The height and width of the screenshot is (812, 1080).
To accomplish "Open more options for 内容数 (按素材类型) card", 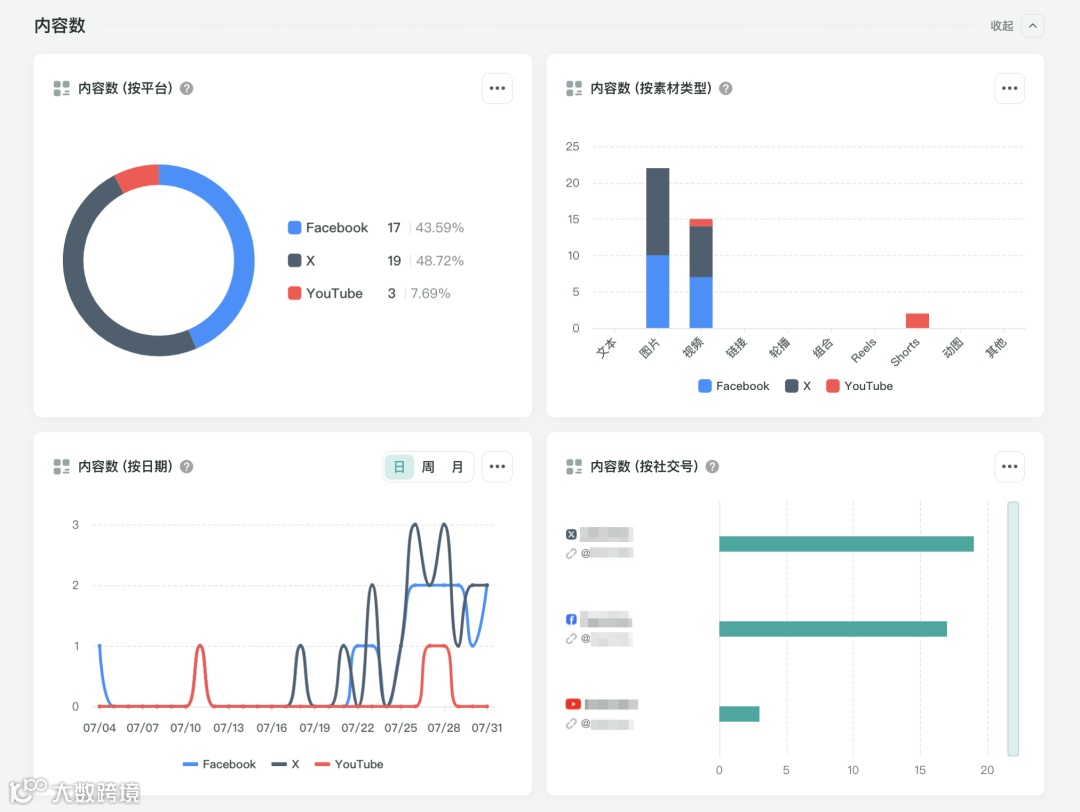I will [x=1009, y=88].
